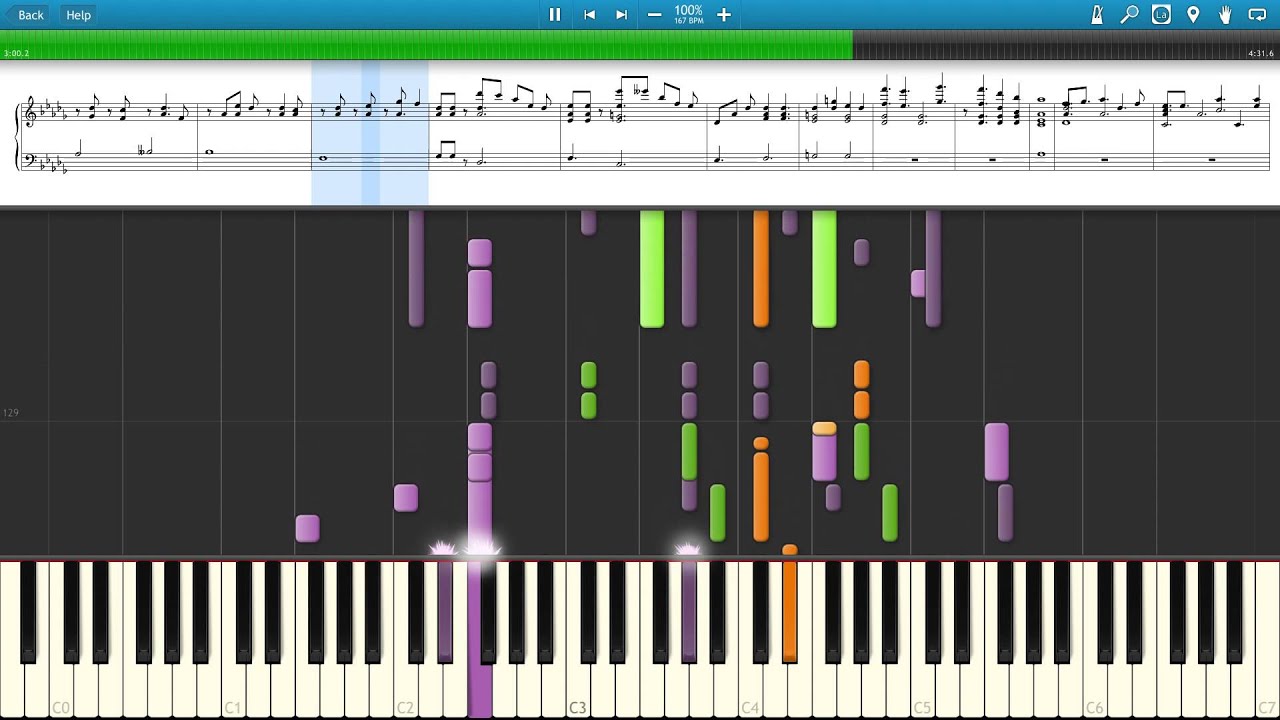Click the blue highlighted measure in sheet music

point(370,132)
